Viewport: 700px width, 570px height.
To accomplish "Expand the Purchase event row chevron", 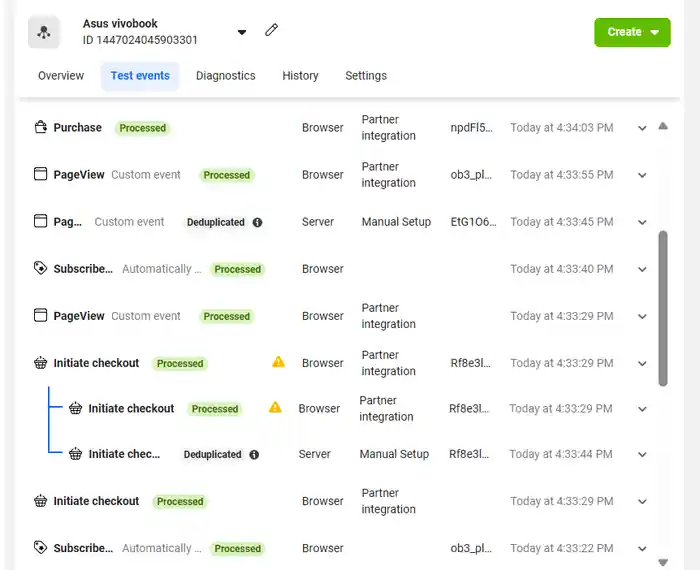I will [x=642, y=128].
